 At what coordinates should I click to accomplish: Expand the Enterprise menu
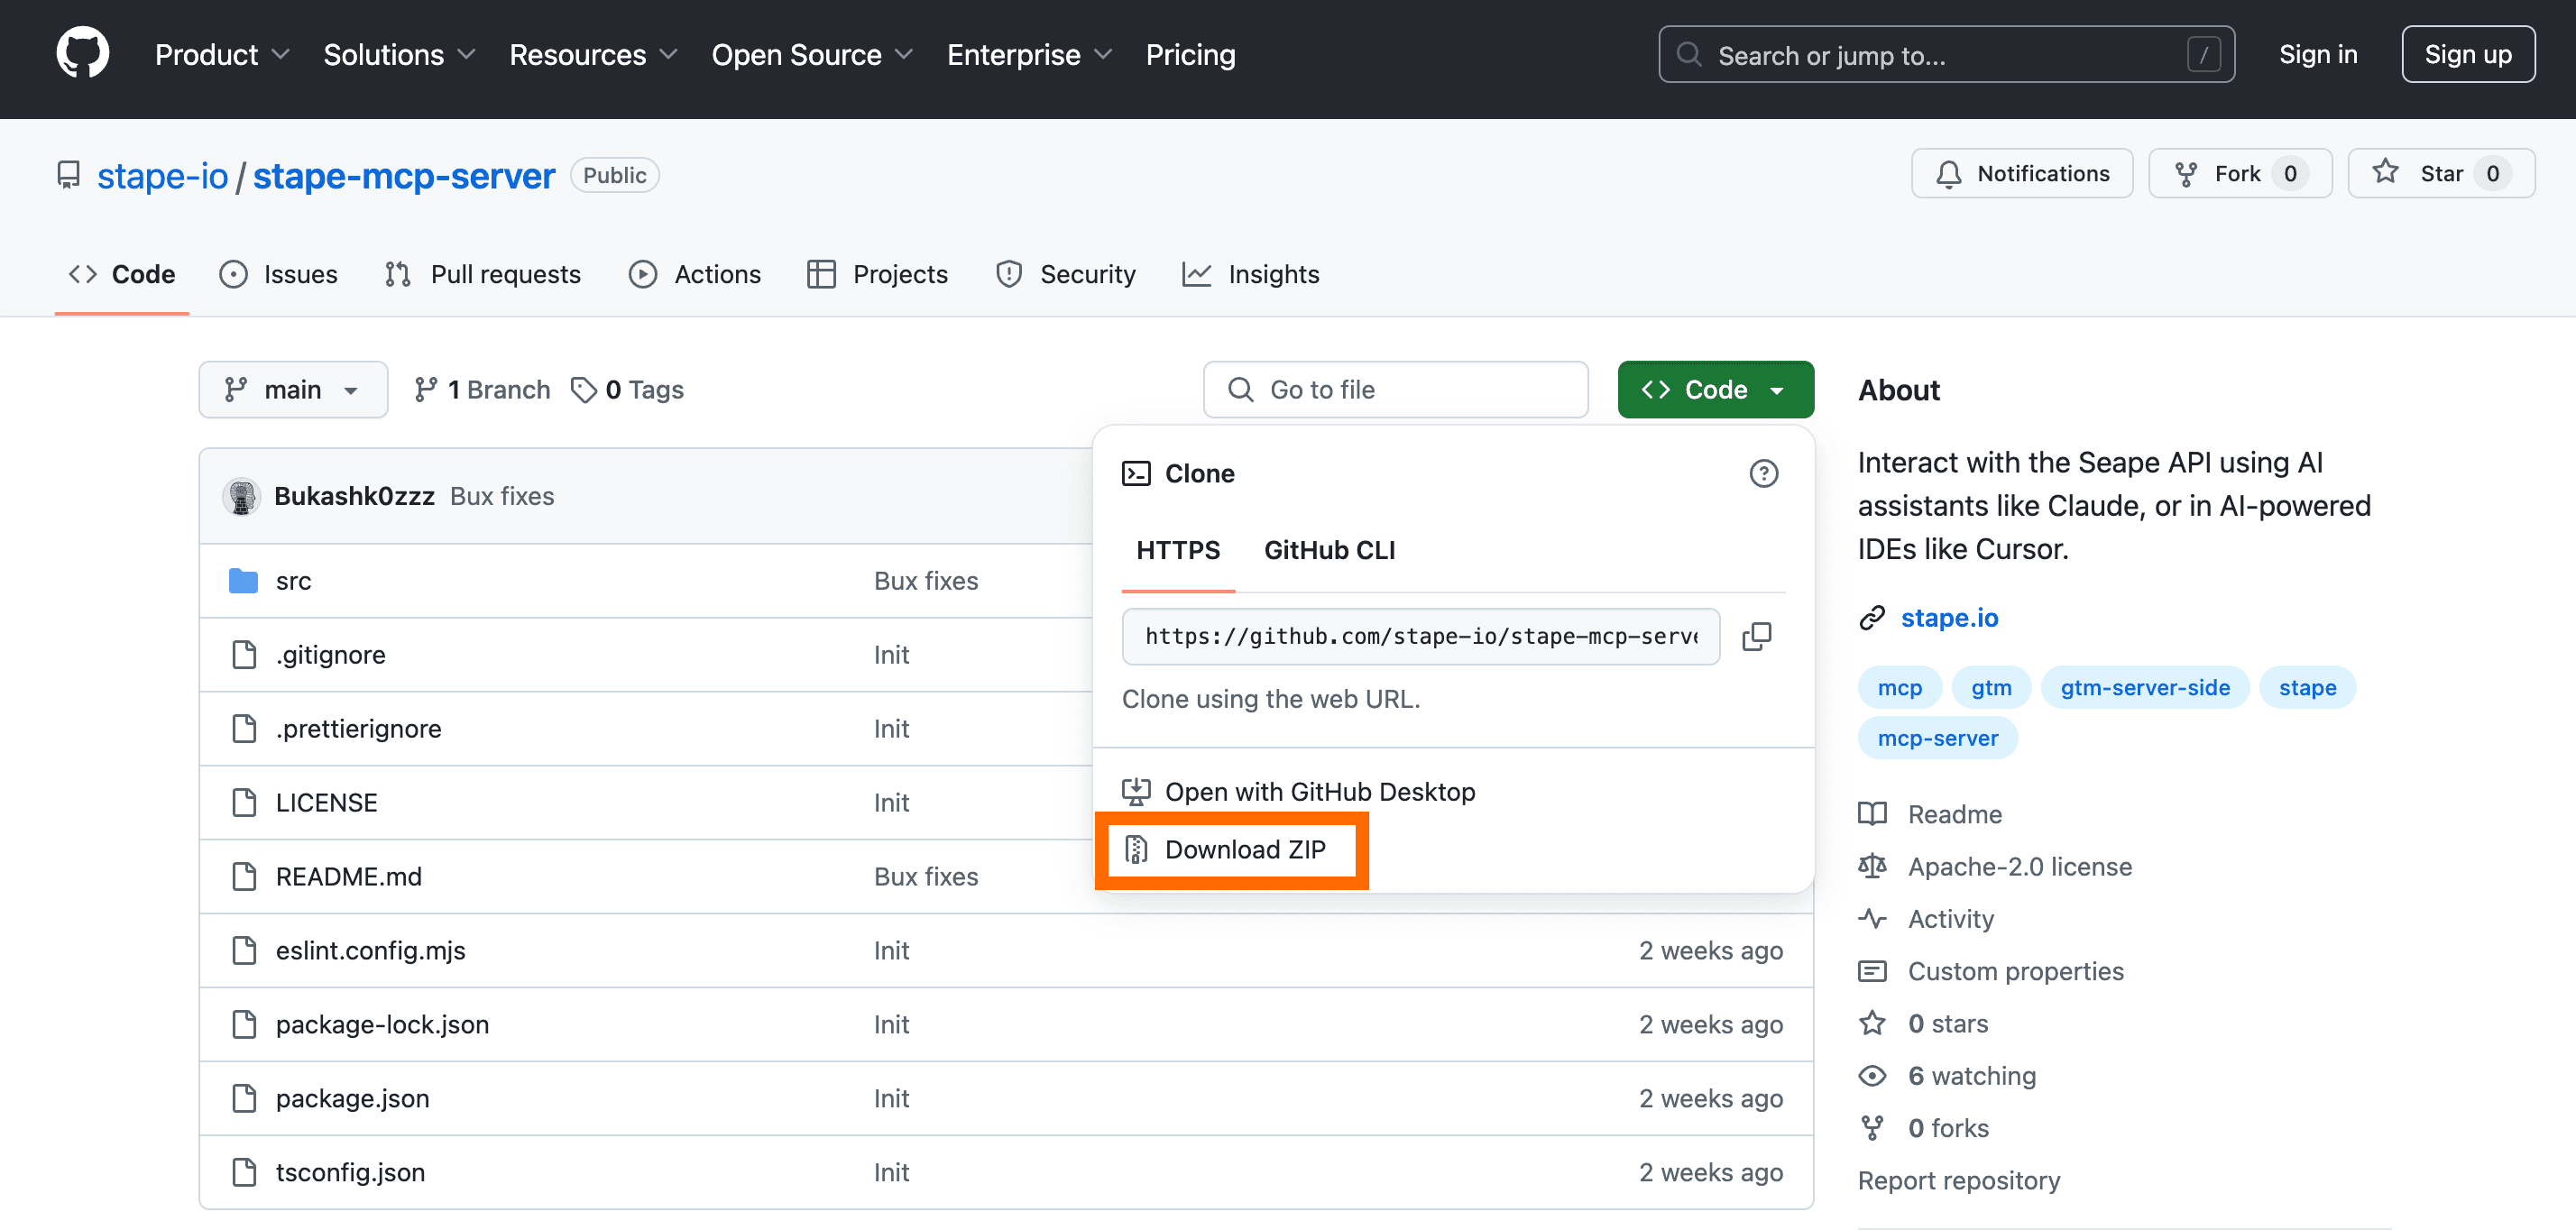coord(1029,55)
